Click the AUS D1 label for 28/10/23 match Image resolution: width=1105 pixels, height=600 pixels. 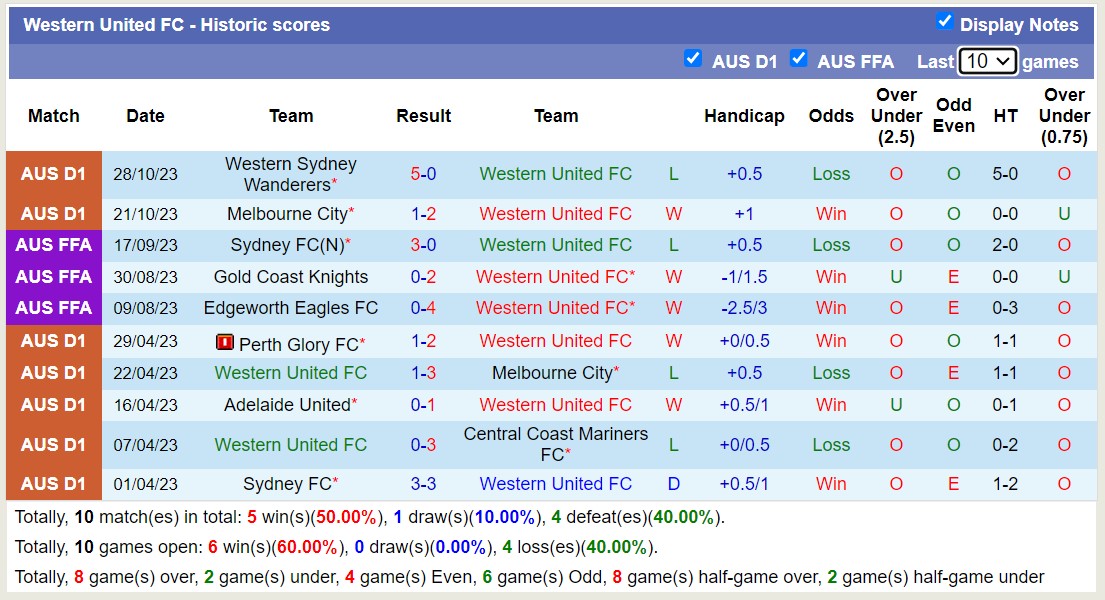coord(54,174)
